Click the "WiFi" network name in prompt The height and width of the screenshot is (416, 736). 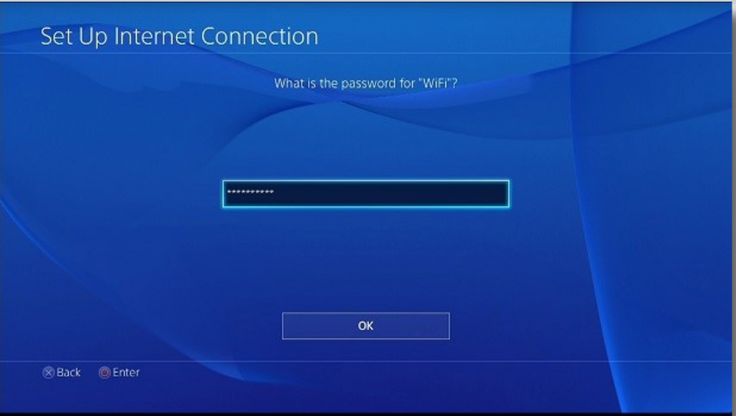point(434,83)
